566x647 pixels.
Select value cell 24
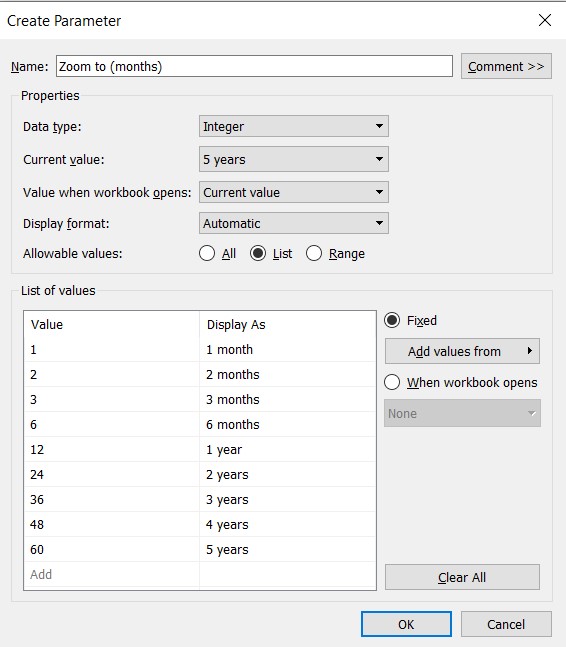[x=111, y=475]
